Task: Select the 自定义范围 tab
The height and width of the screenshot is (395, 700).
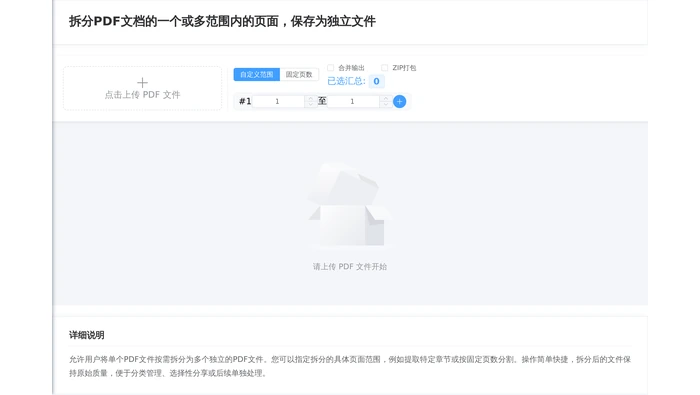Action: 257,75
